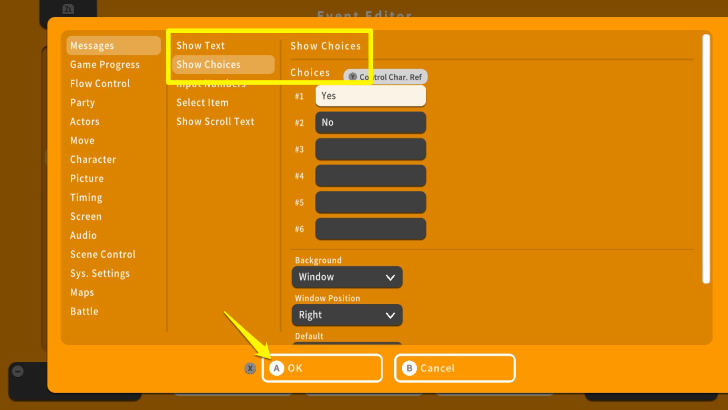Click the vertical scrollbar on the right
The width and height of the screenshot is (728, 410).
(x=706, y=159)
